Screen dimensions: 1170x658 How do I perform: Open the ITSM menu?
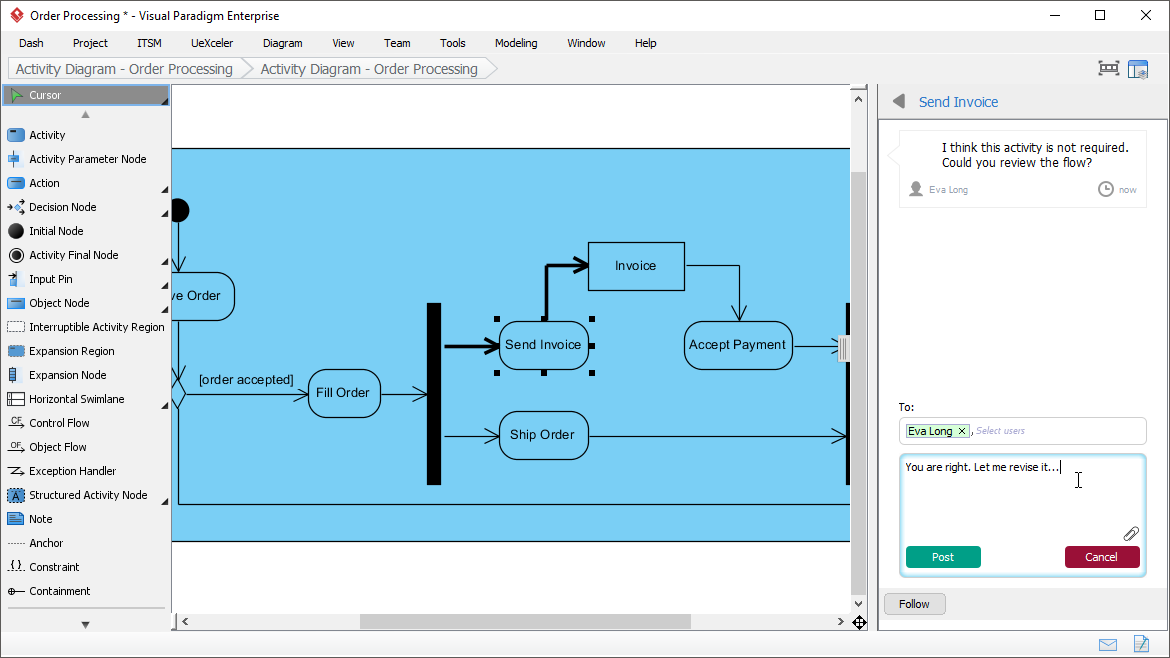pyautogui.click(x=149, y=43)
